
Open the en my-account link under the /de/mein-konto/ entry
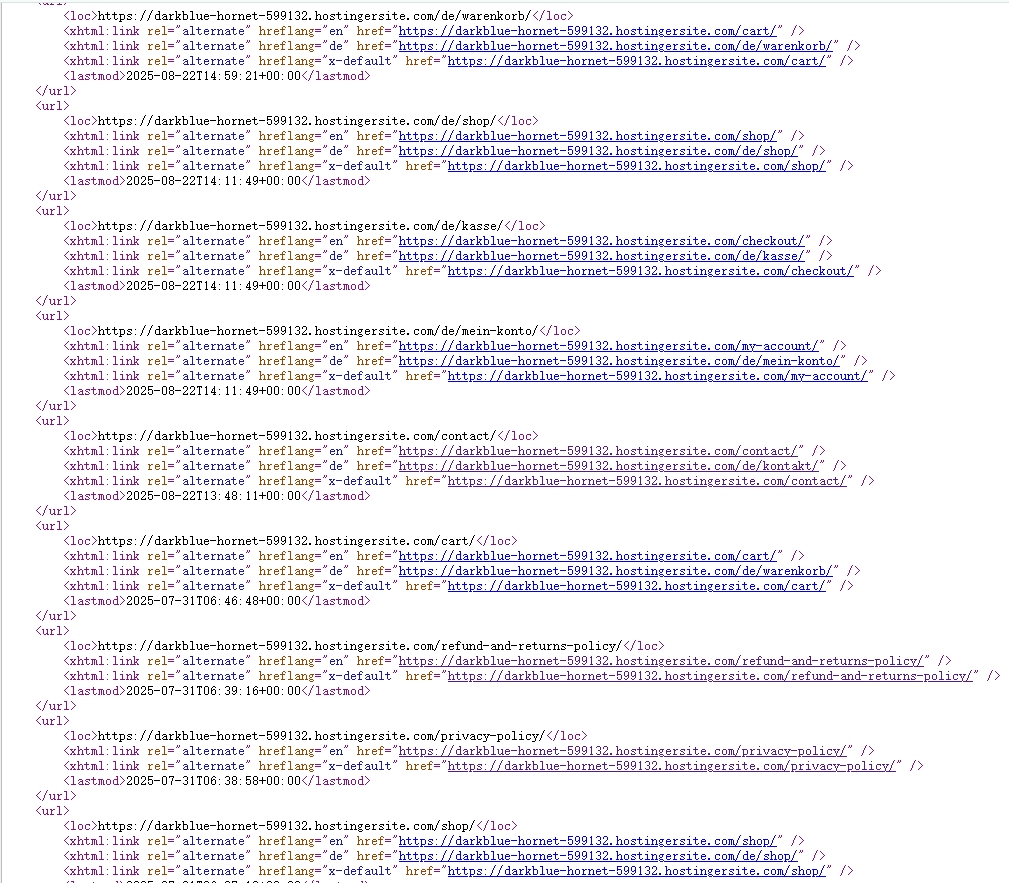point(609,346)
